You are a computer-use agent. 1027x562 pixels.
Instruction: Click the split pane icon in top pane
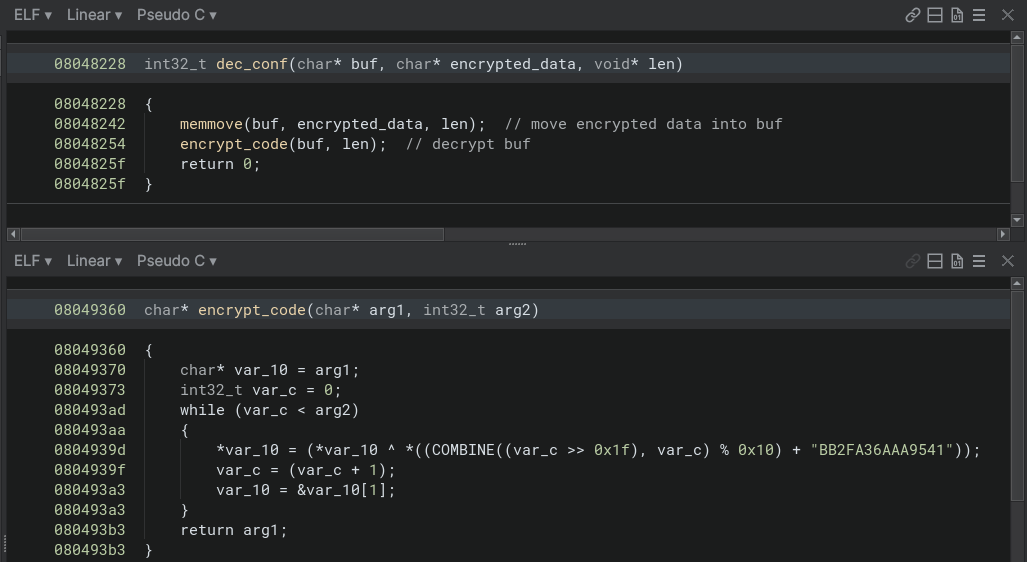click(935, 15)
